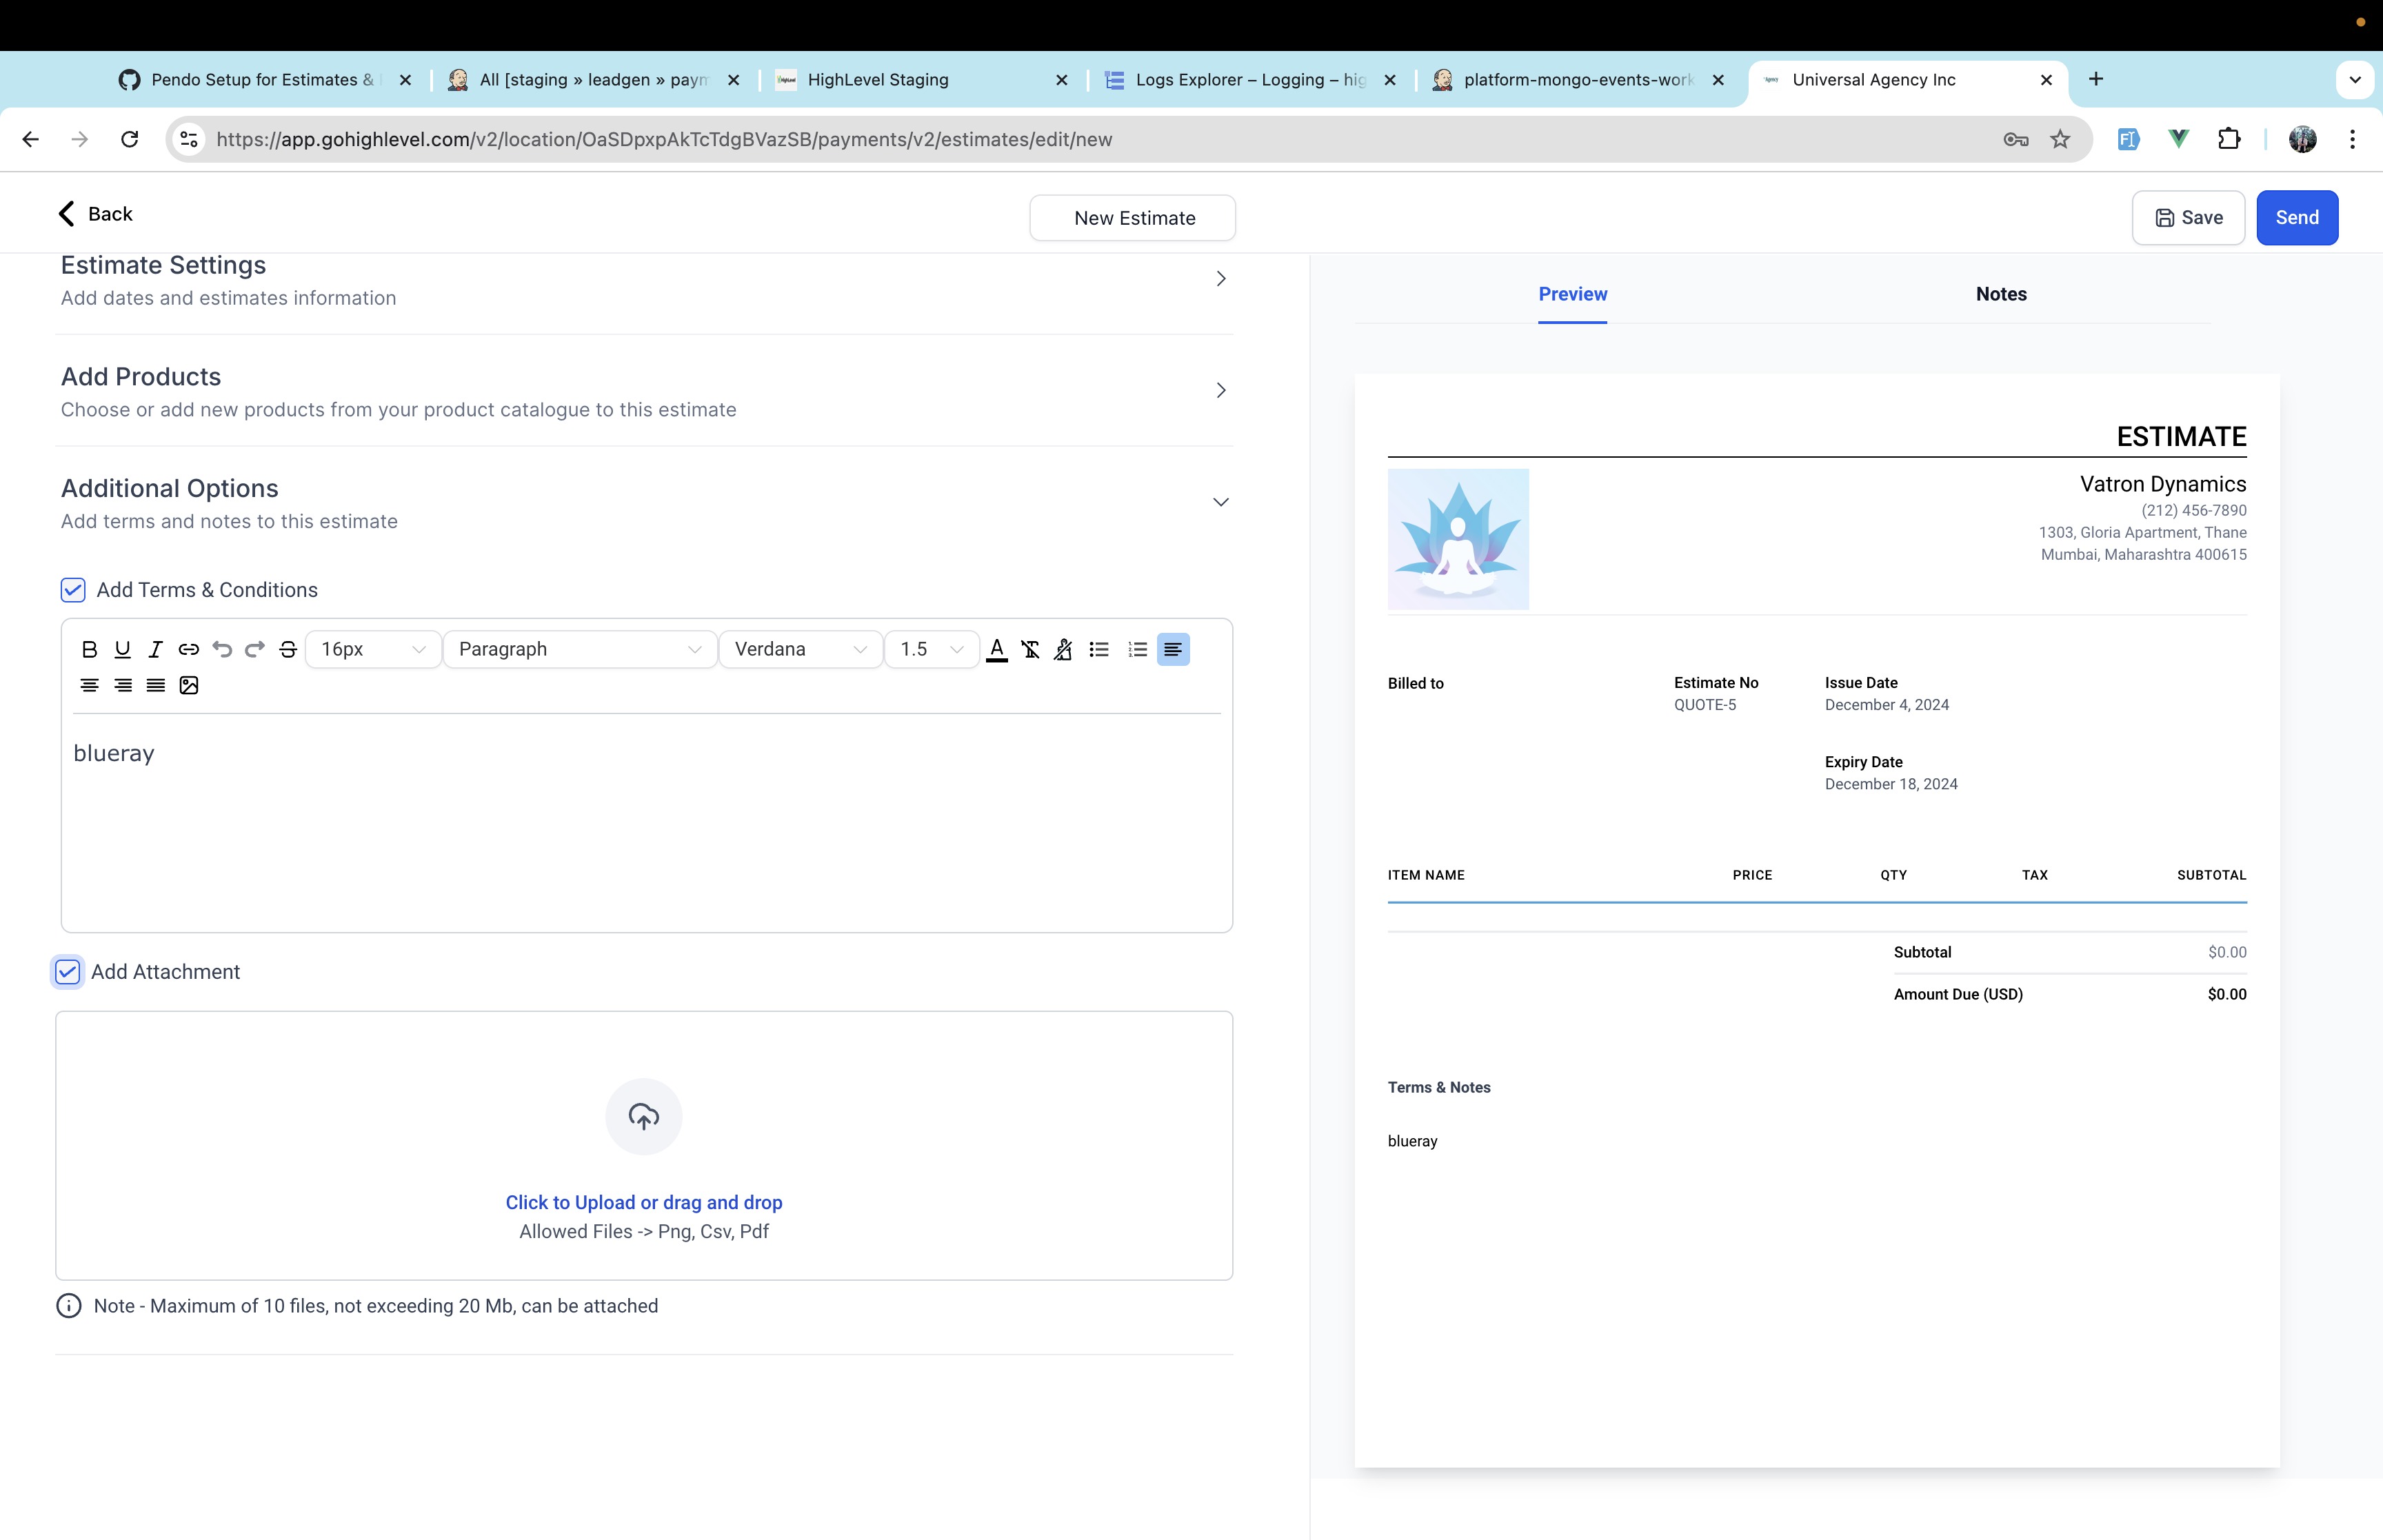The image size is (2383, 1540).
Task: Insert an image into the terms editor
Action: point(188,685)
